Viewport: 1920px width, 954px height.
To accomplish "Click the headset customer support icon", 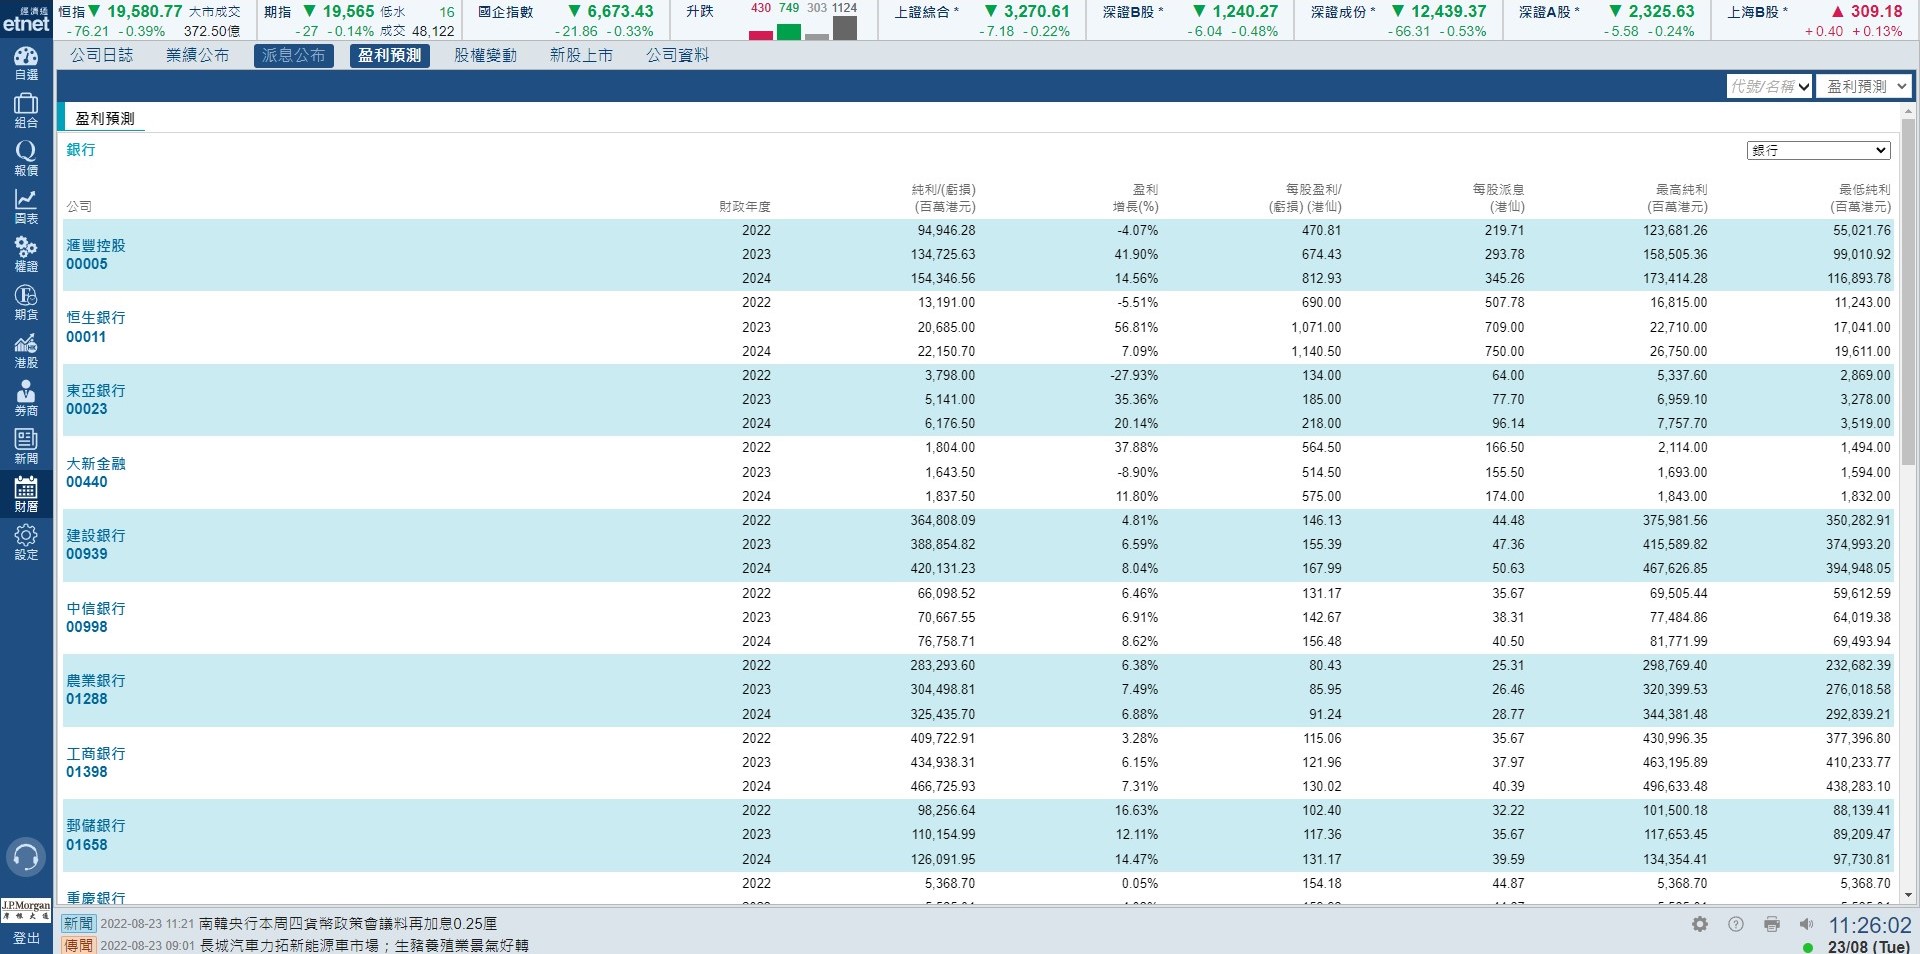I will click(x=26, y=857).
